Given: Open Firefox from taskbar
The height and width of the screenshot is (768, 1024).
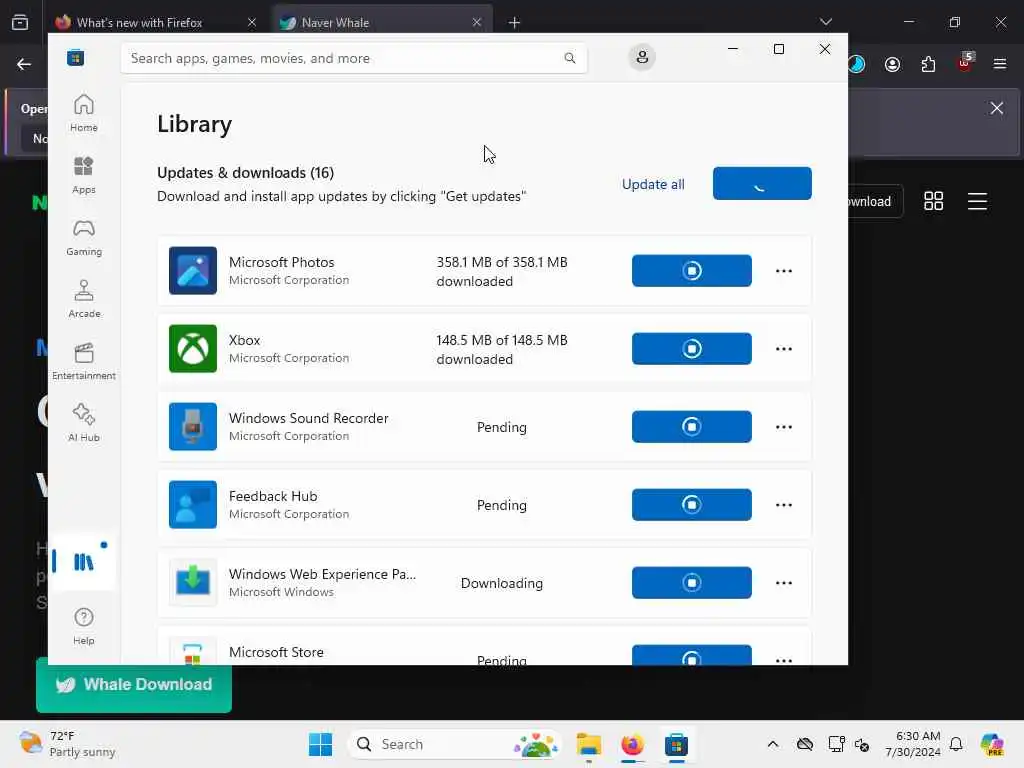Looking at the screenshot, I should (632, 744).
